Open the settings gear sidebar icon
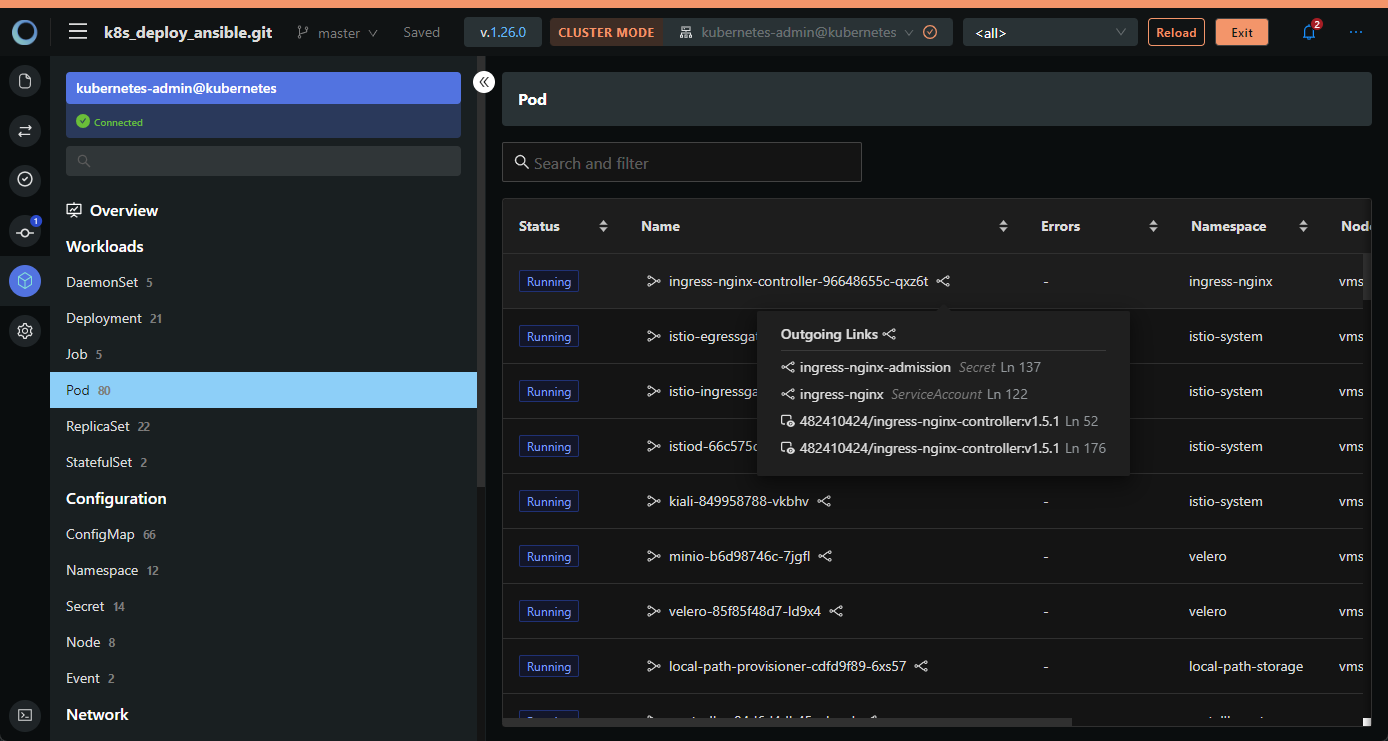The image size is (1388, 741). click(x=25, y=330)
